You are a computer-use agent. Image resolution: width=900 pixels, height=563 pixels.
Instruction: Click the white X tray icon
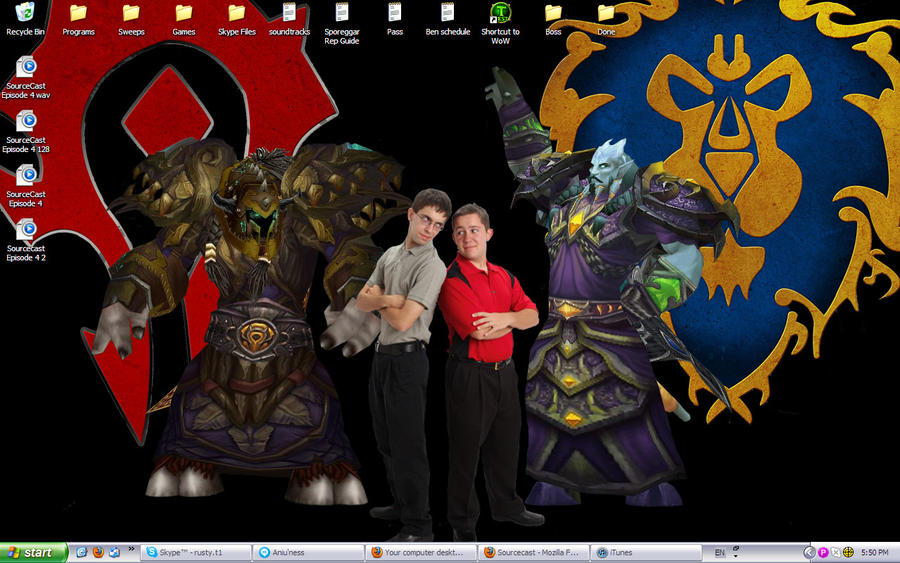point(836,552)
